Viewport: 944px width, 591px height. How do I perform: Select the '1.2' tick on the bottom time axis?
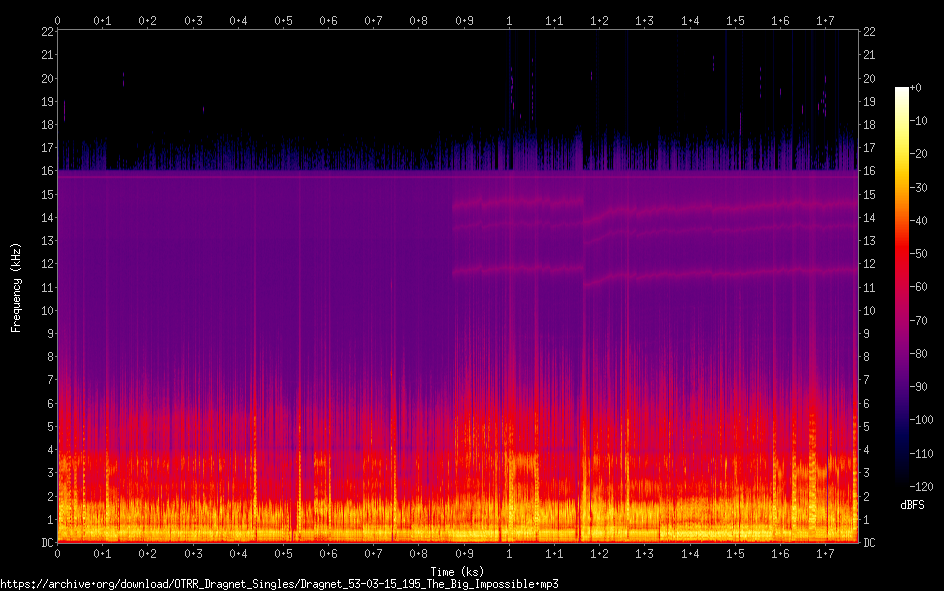point(600,554)
